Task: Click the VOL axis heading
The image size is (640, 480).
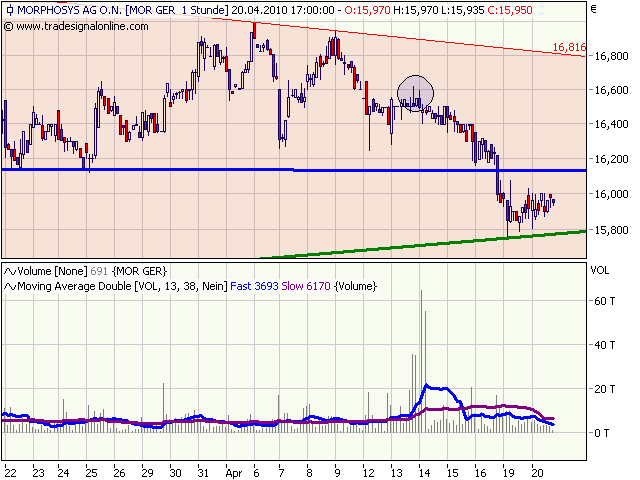Action: point(600,270)
